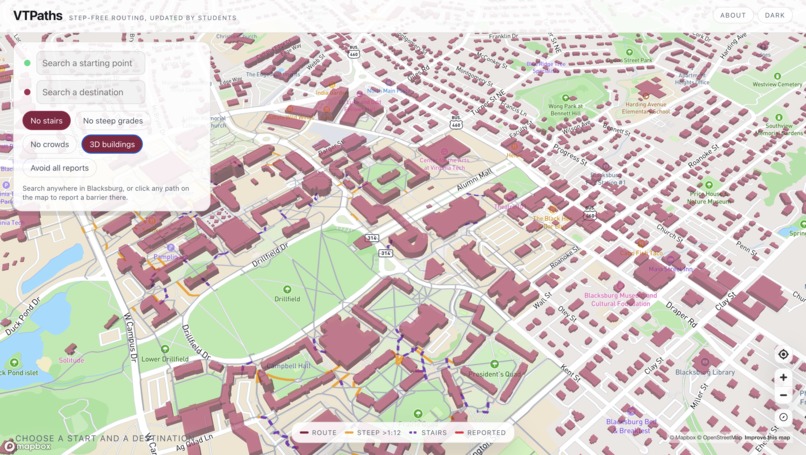Viewport: 806px width, 455px height.
Task: Click the Blacksburg Bed & Breakfast marker
Action: [631, 412]
